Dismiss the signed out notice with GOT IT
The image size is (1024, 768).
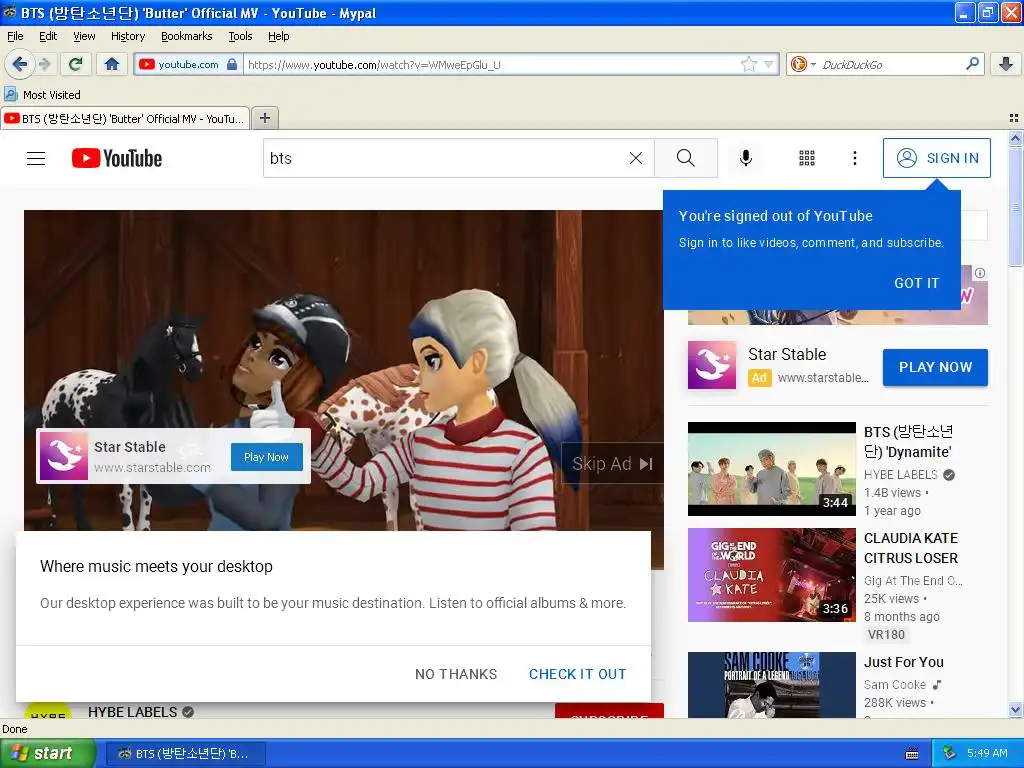[916, 283]
